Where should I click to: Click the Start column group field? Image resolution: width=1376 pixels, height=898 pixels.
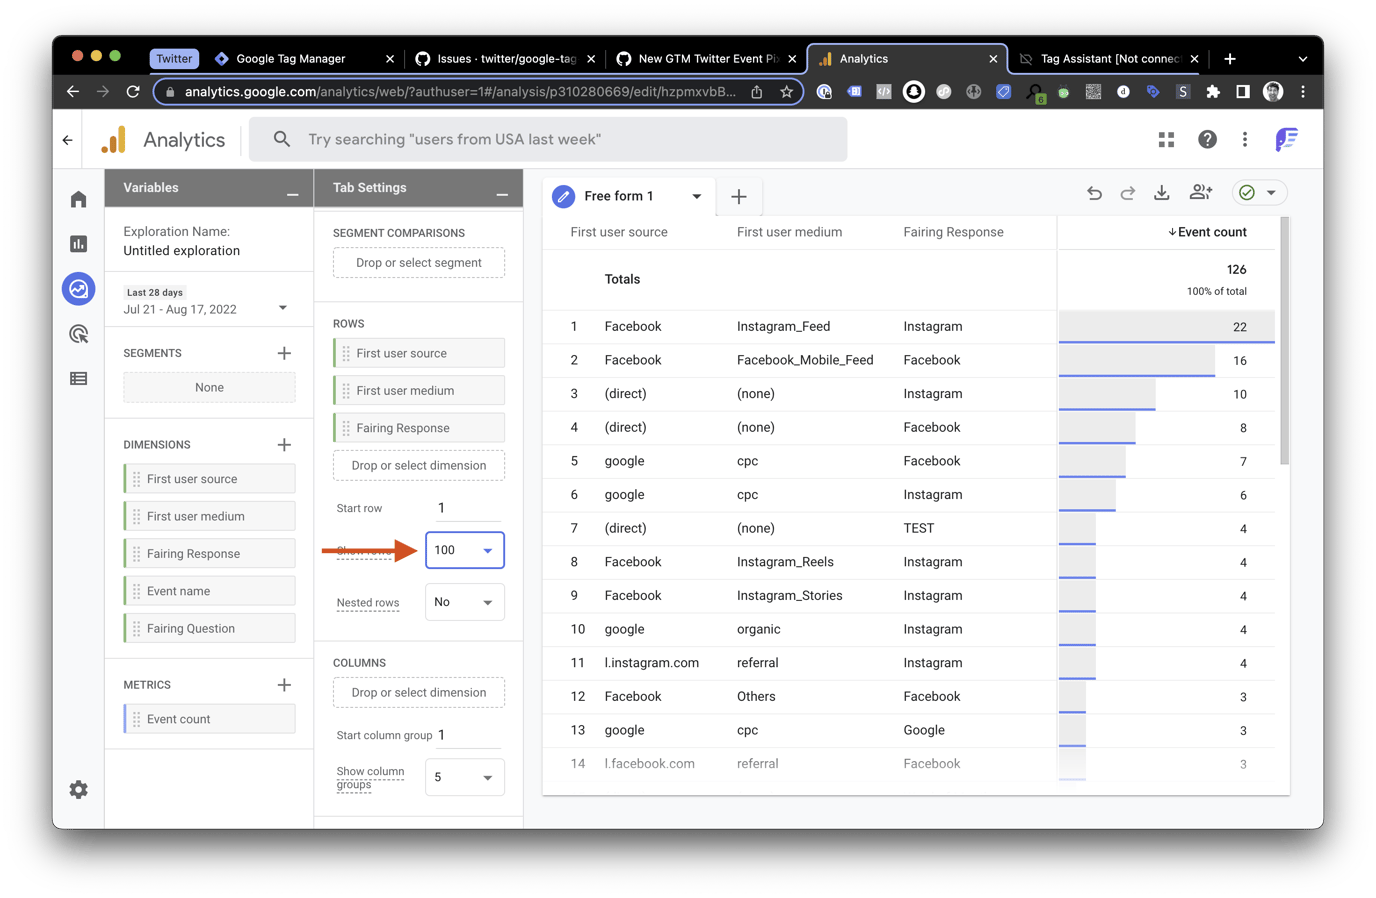click(x=469, y=735)
